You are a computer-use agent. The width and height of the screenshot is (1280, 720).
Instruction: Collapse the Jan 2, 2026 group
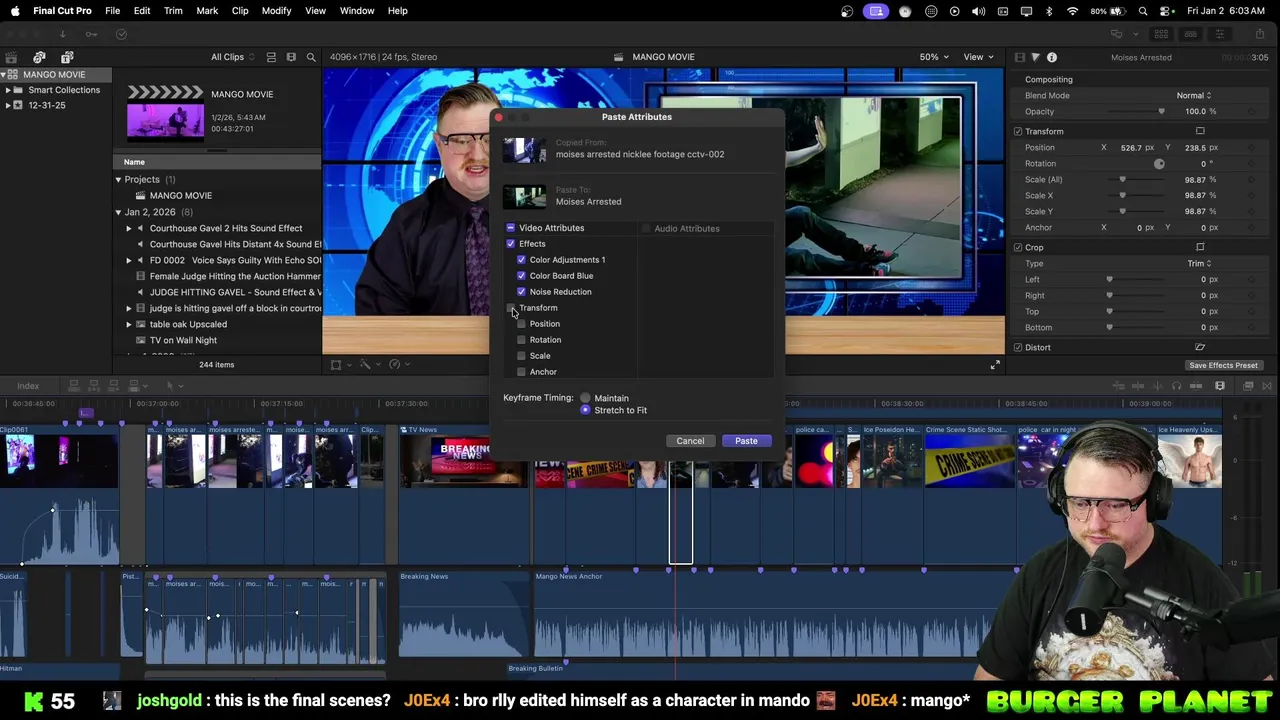[118, 212]
